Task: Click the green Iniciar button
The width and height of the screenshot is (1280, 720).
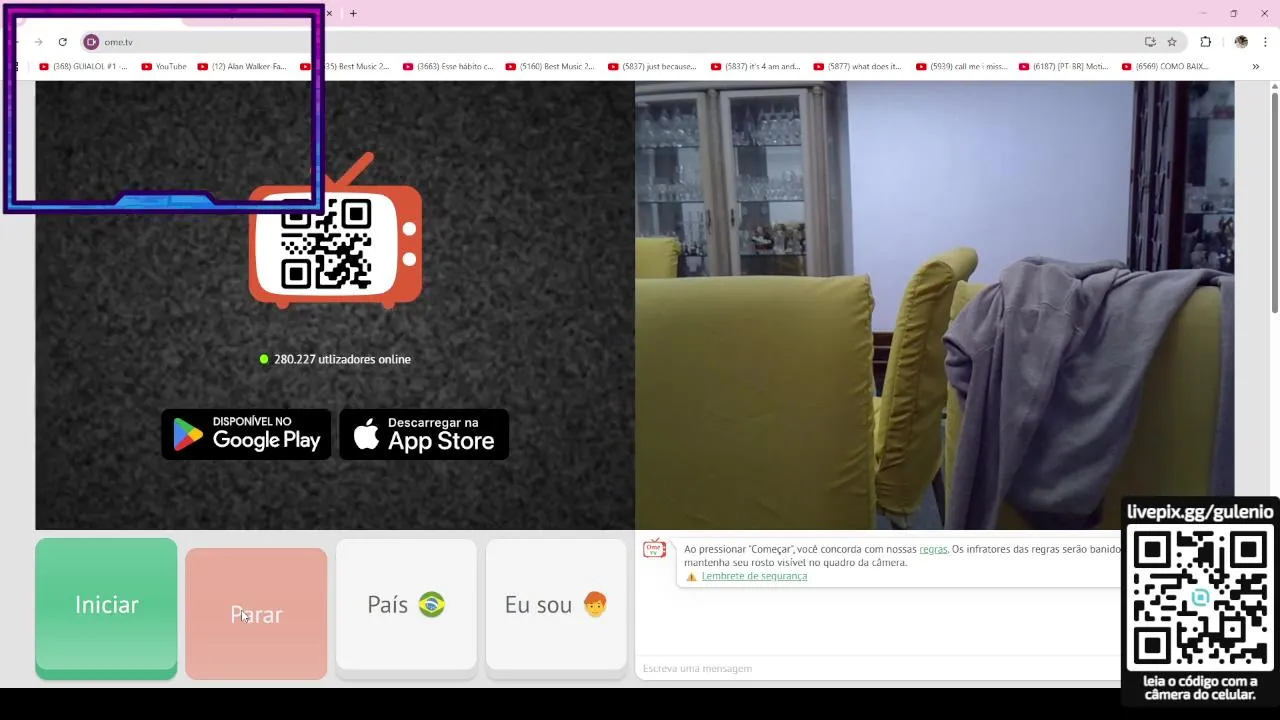Action: 106,608
